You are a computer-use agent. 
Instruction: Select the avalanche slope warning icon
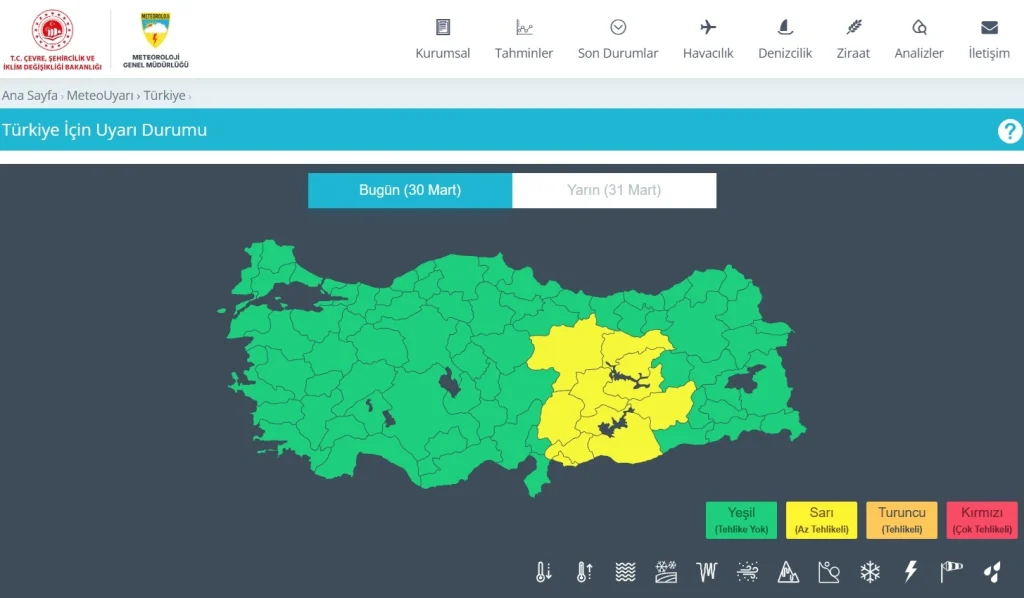click(829, 572)
